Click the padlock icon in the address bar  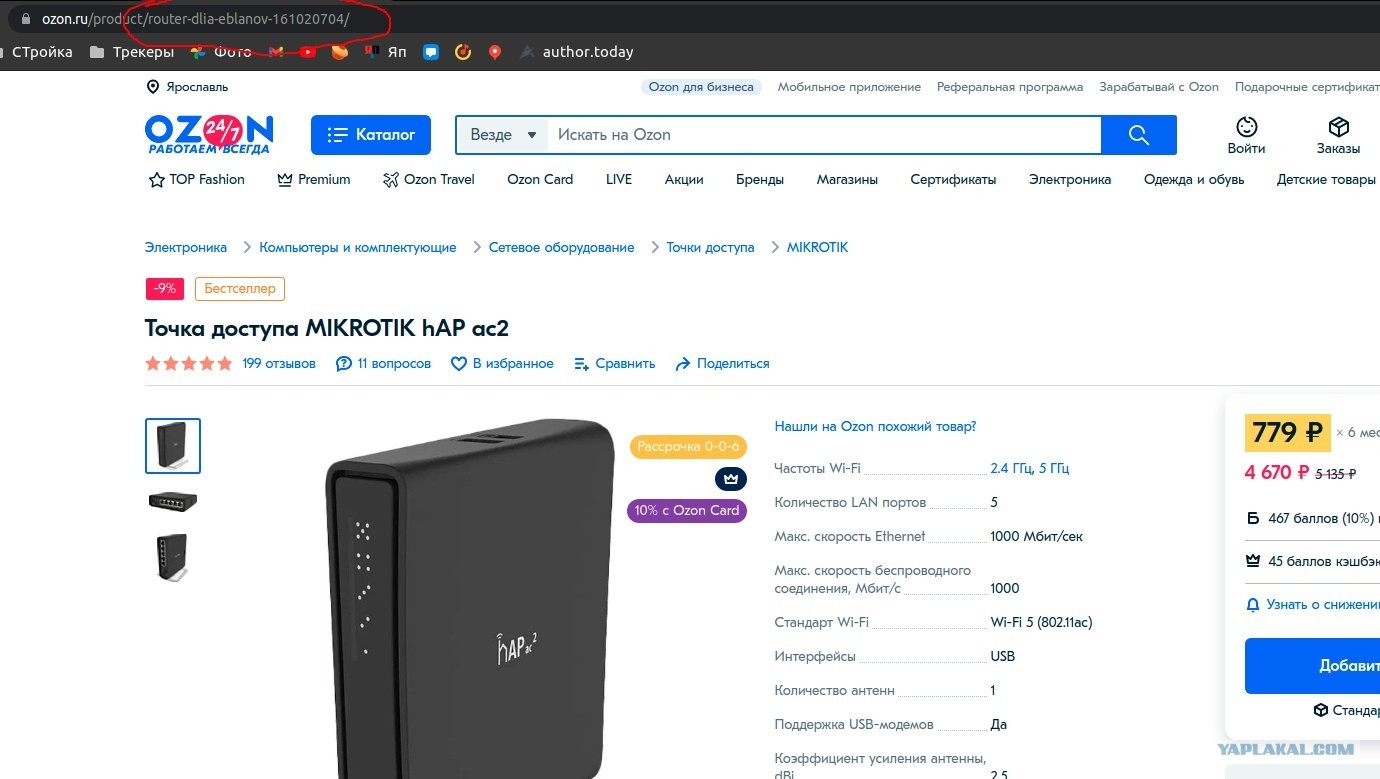25,20
